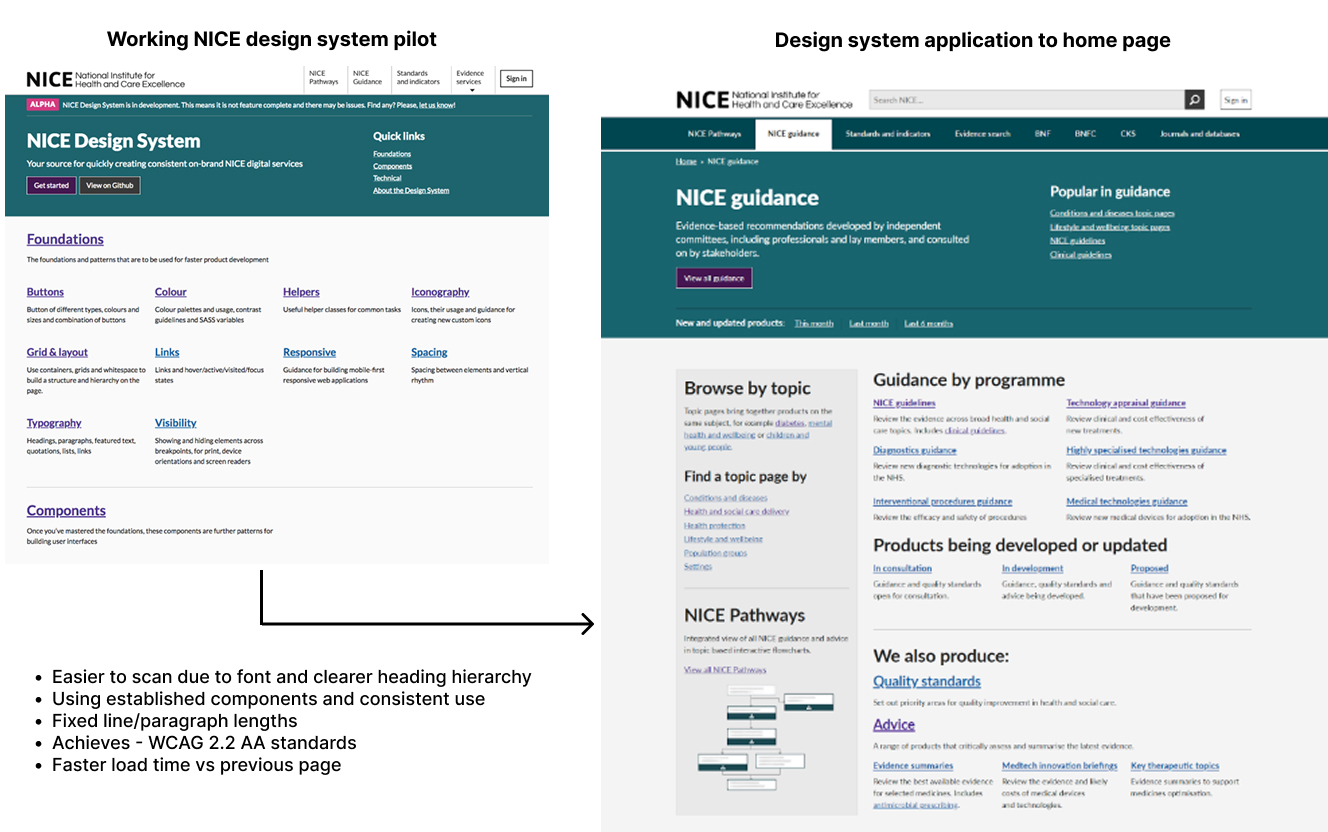The height and width of the screenshot is (832, 1328).
Task: Open Highly specialised technologies guidance link
Action: [1146, 450]
